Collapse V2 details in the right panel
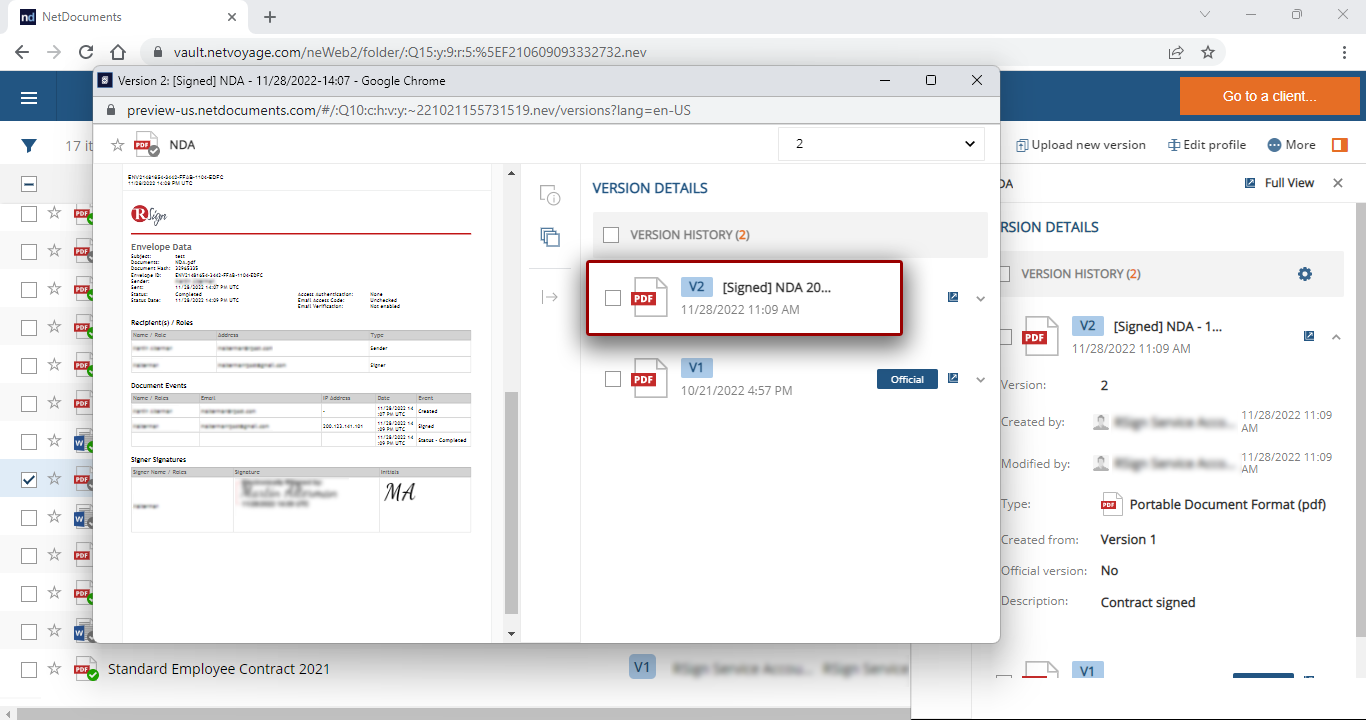 (1336, 337)
